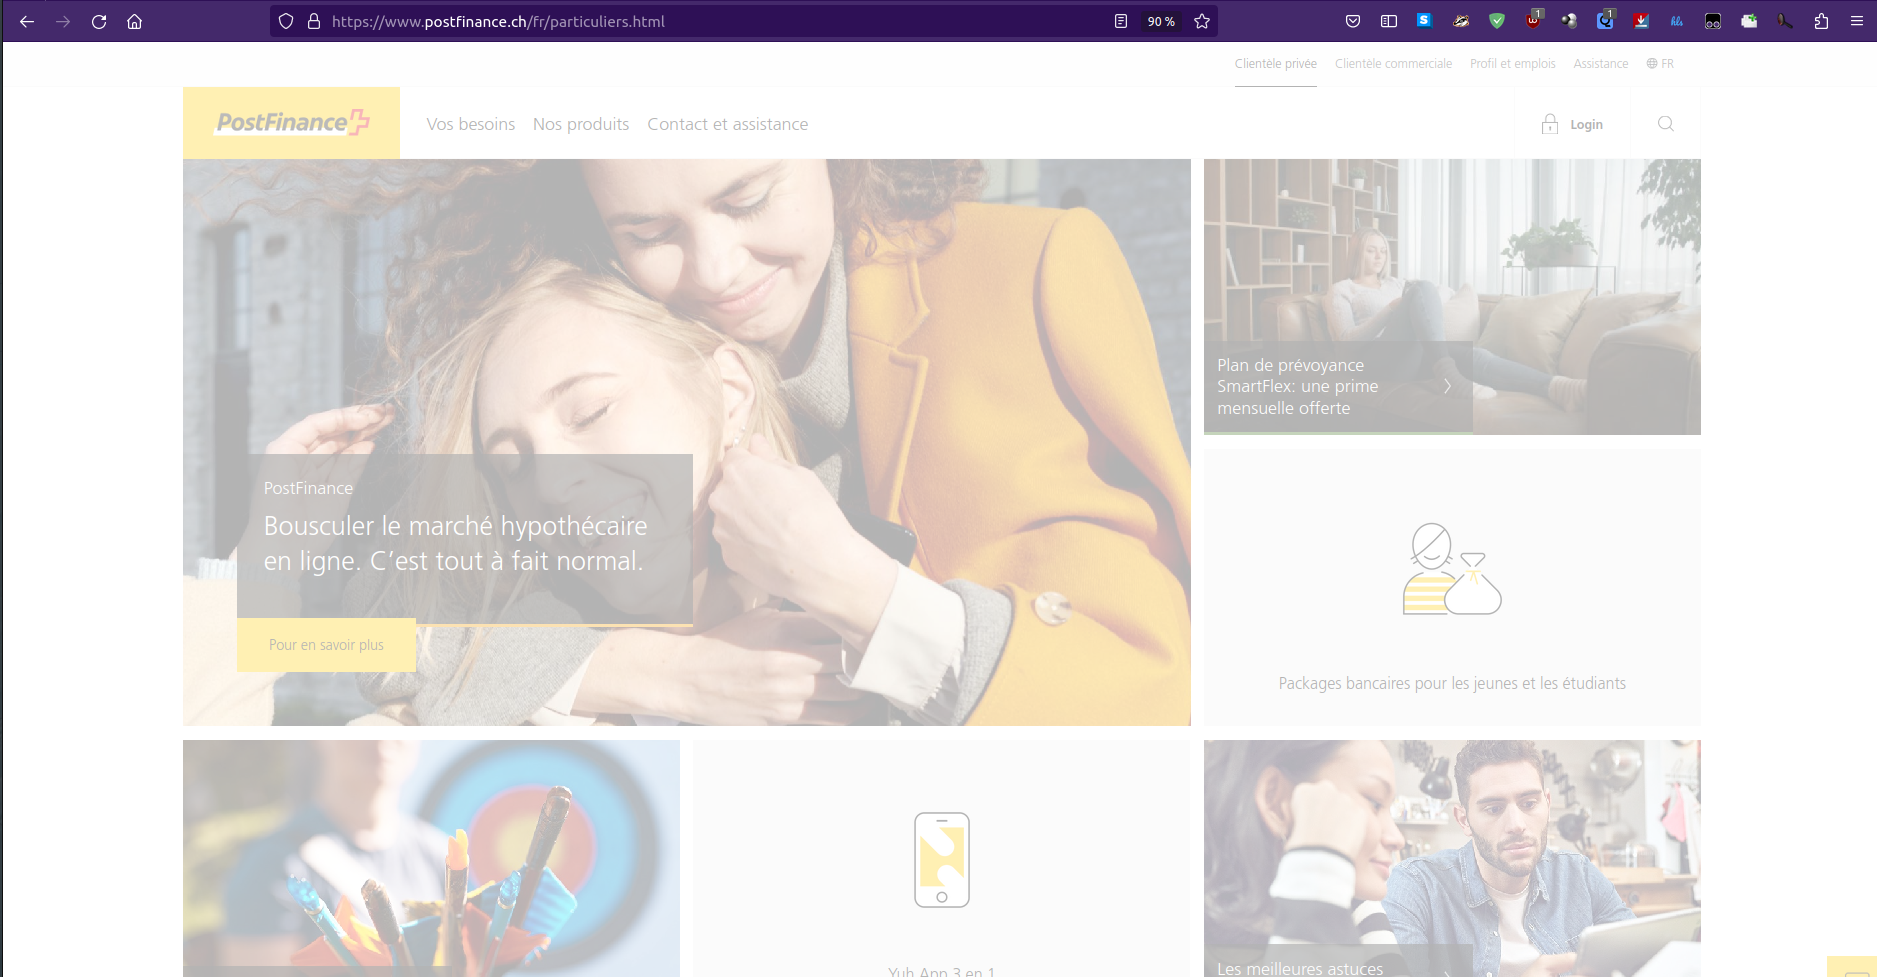
Task: Click the SmartFlex teaser chevron arrow
Action: 1447,386
